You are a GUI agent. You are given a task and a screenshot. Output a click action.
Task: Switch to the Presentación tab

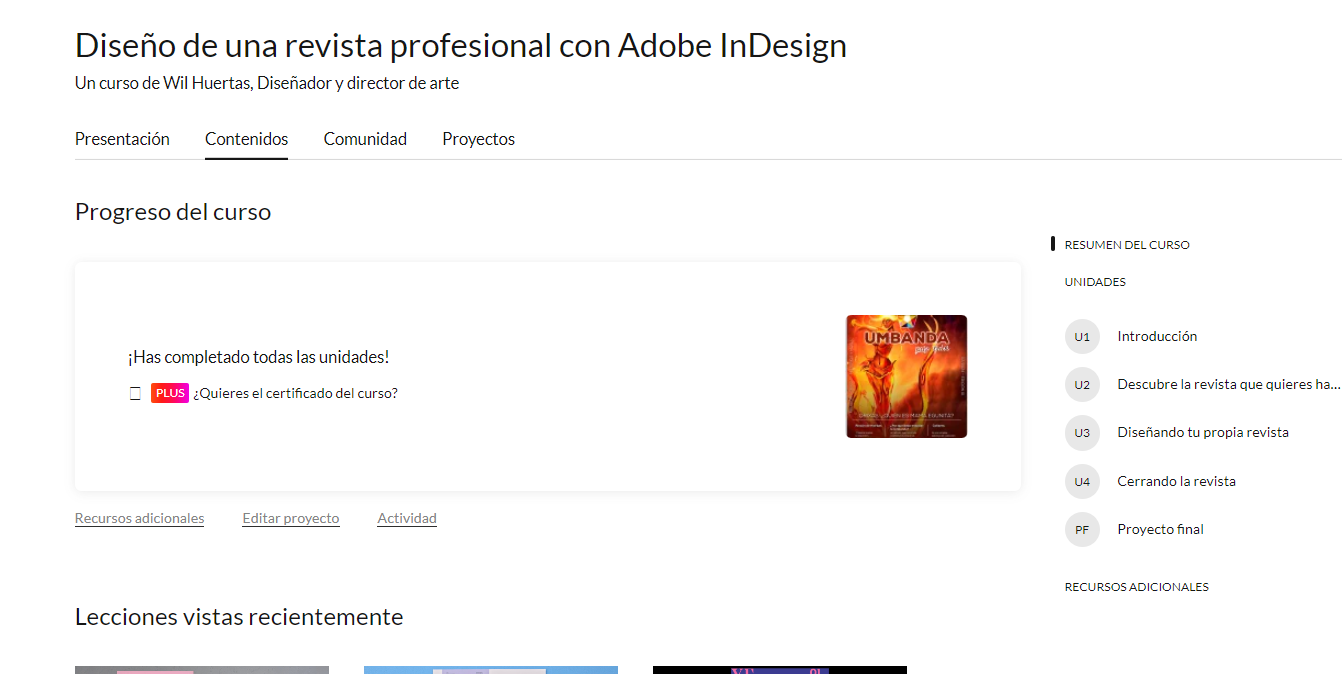pos(122,139)
